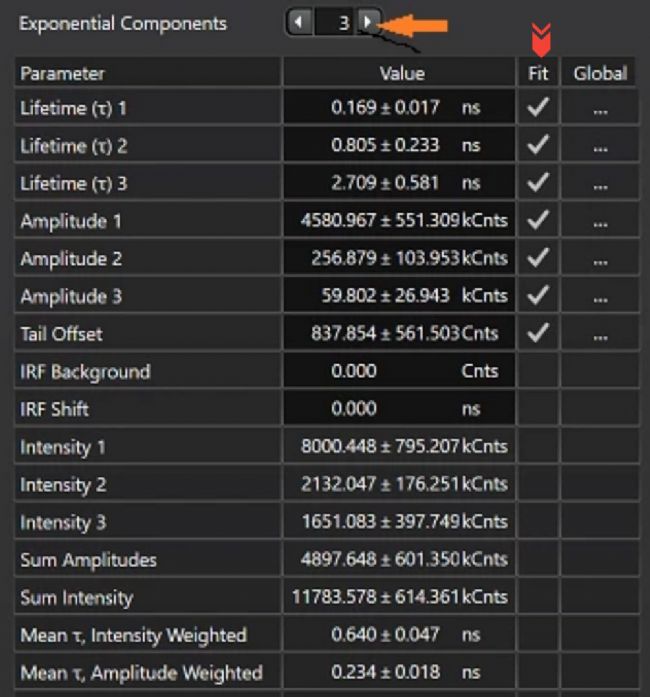650x697 pixels.
Task: Click Global ellipsis for Amplitude 1
Action: pos(600,221)
